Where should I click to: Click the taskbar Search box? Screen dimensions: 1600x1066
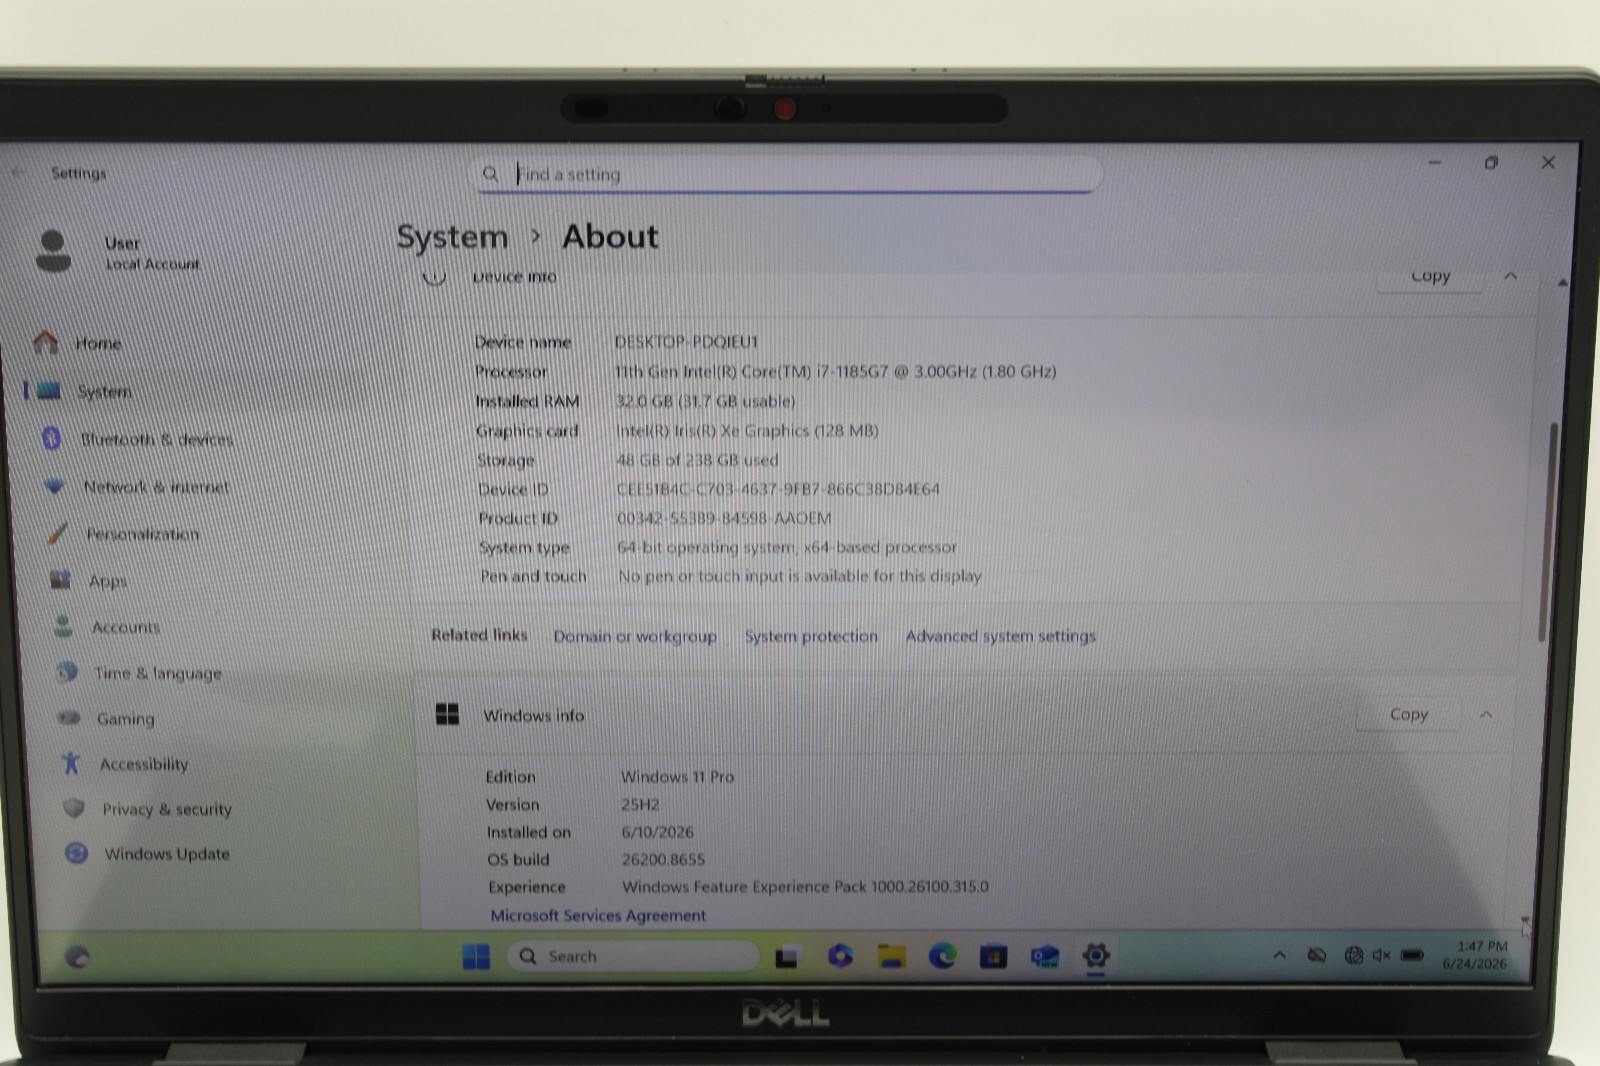[x=633, y=957]
